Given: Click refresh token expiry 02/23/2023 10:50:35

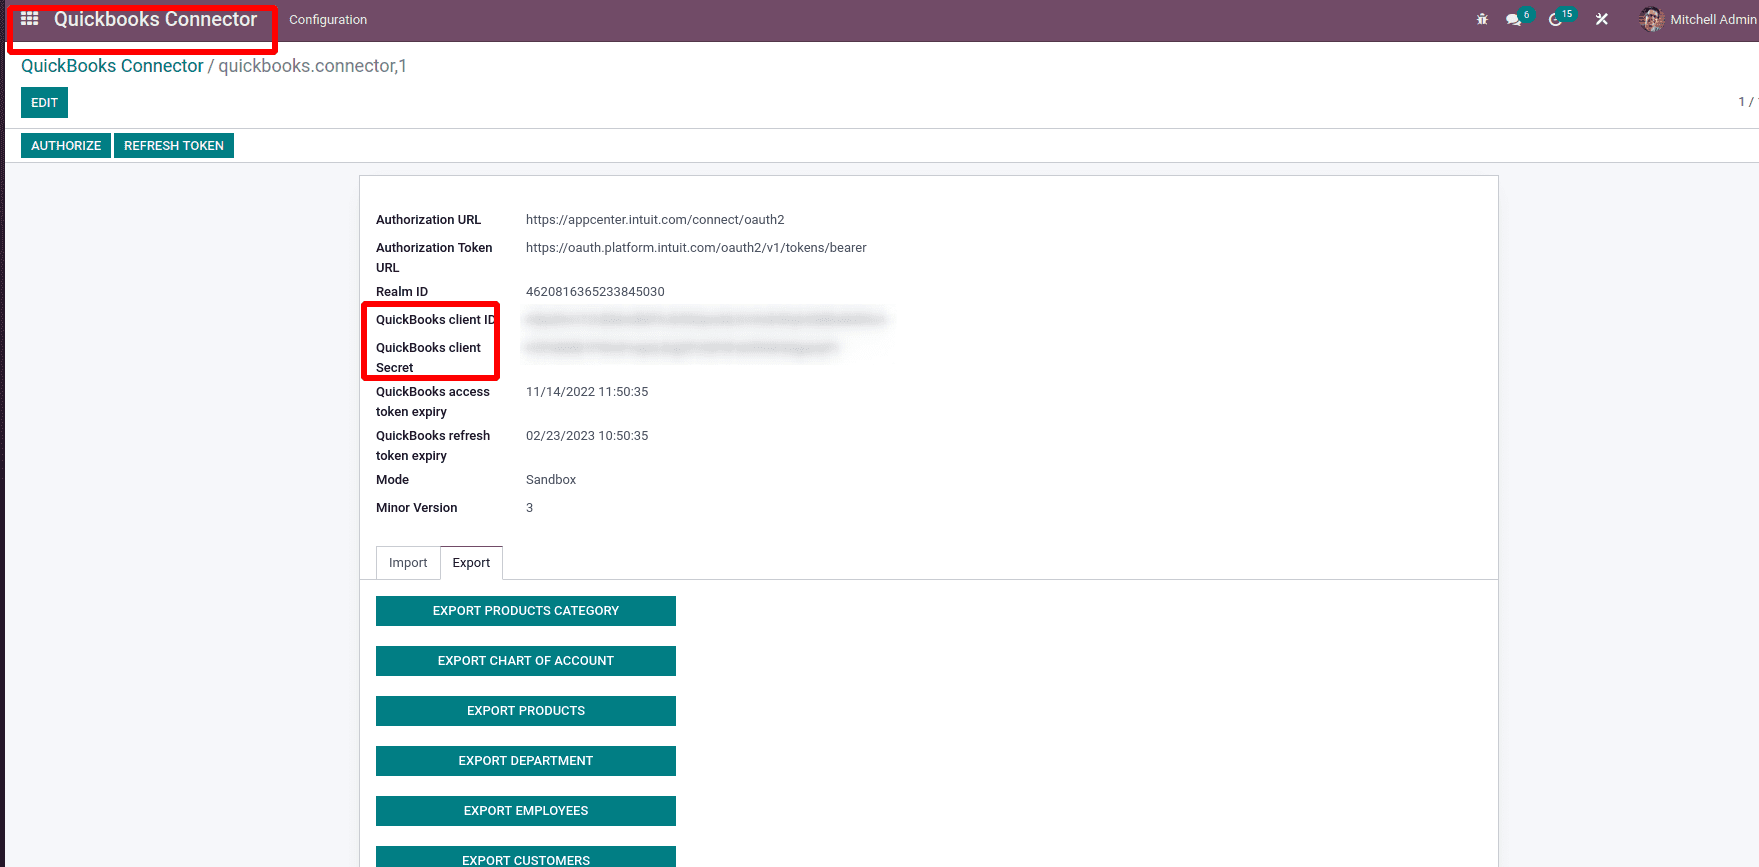Looking at the screenshot, I should pyautogui.click(x=587, y=436).
